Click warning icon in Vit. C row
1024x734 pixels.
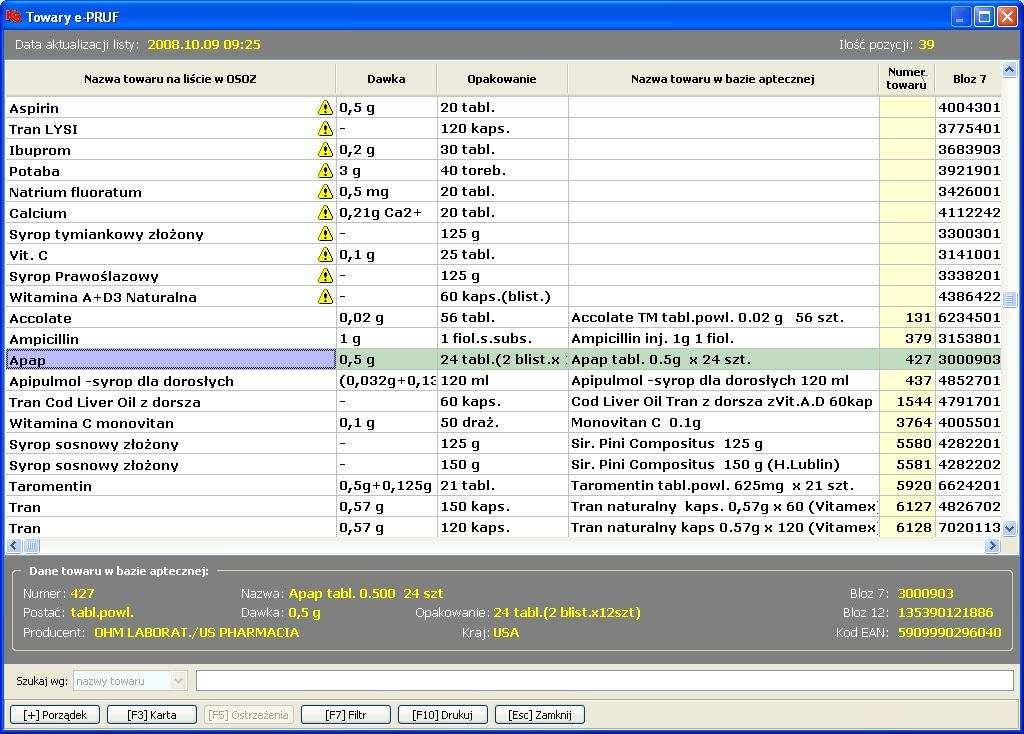pyautogui.click(x=325, y=255)
